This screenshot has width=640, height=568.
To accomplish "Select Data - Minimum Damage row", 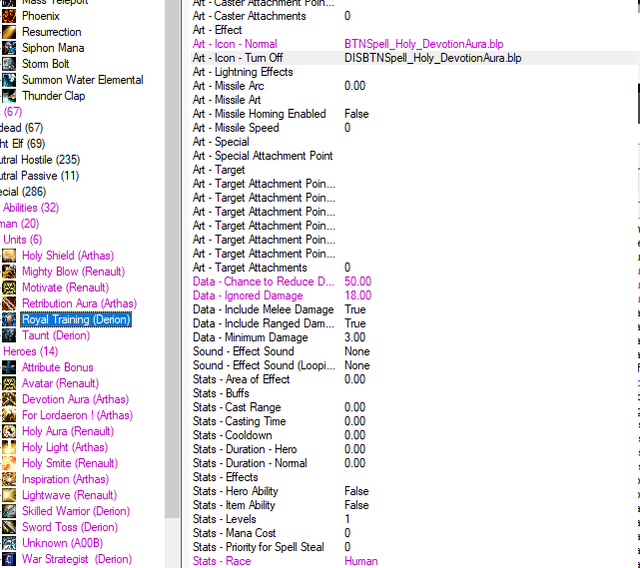I will coord(415,337).
